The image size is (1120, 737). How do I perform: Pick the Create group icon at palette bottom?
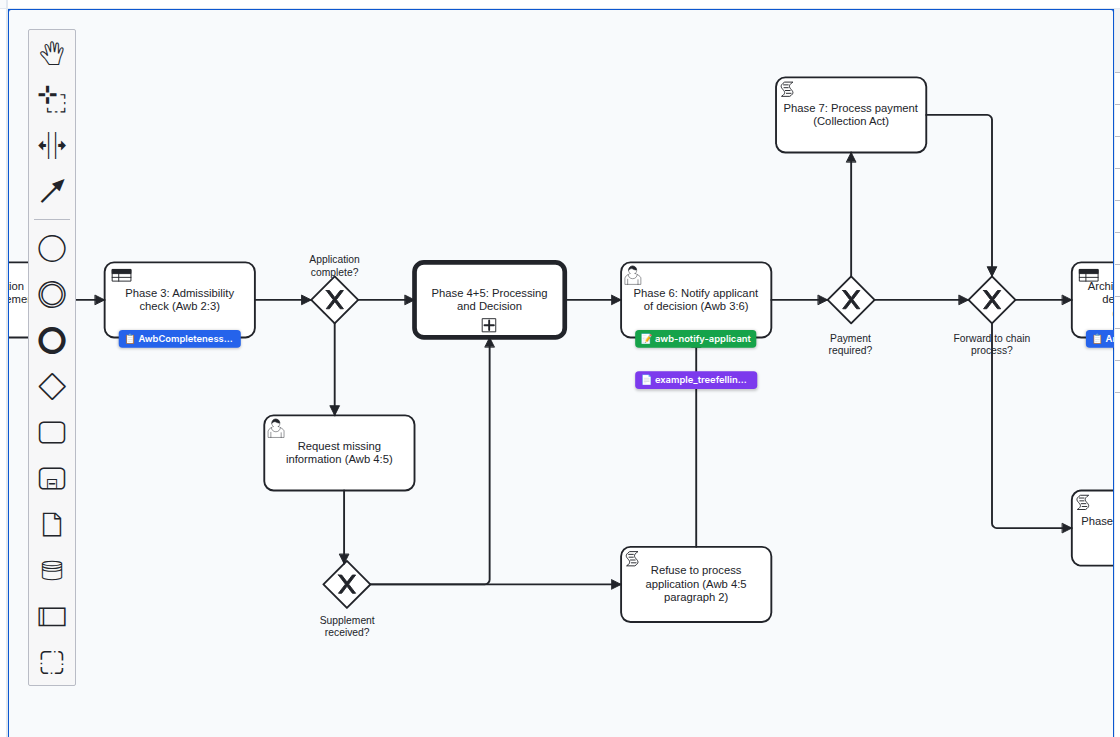click(52, 662)
